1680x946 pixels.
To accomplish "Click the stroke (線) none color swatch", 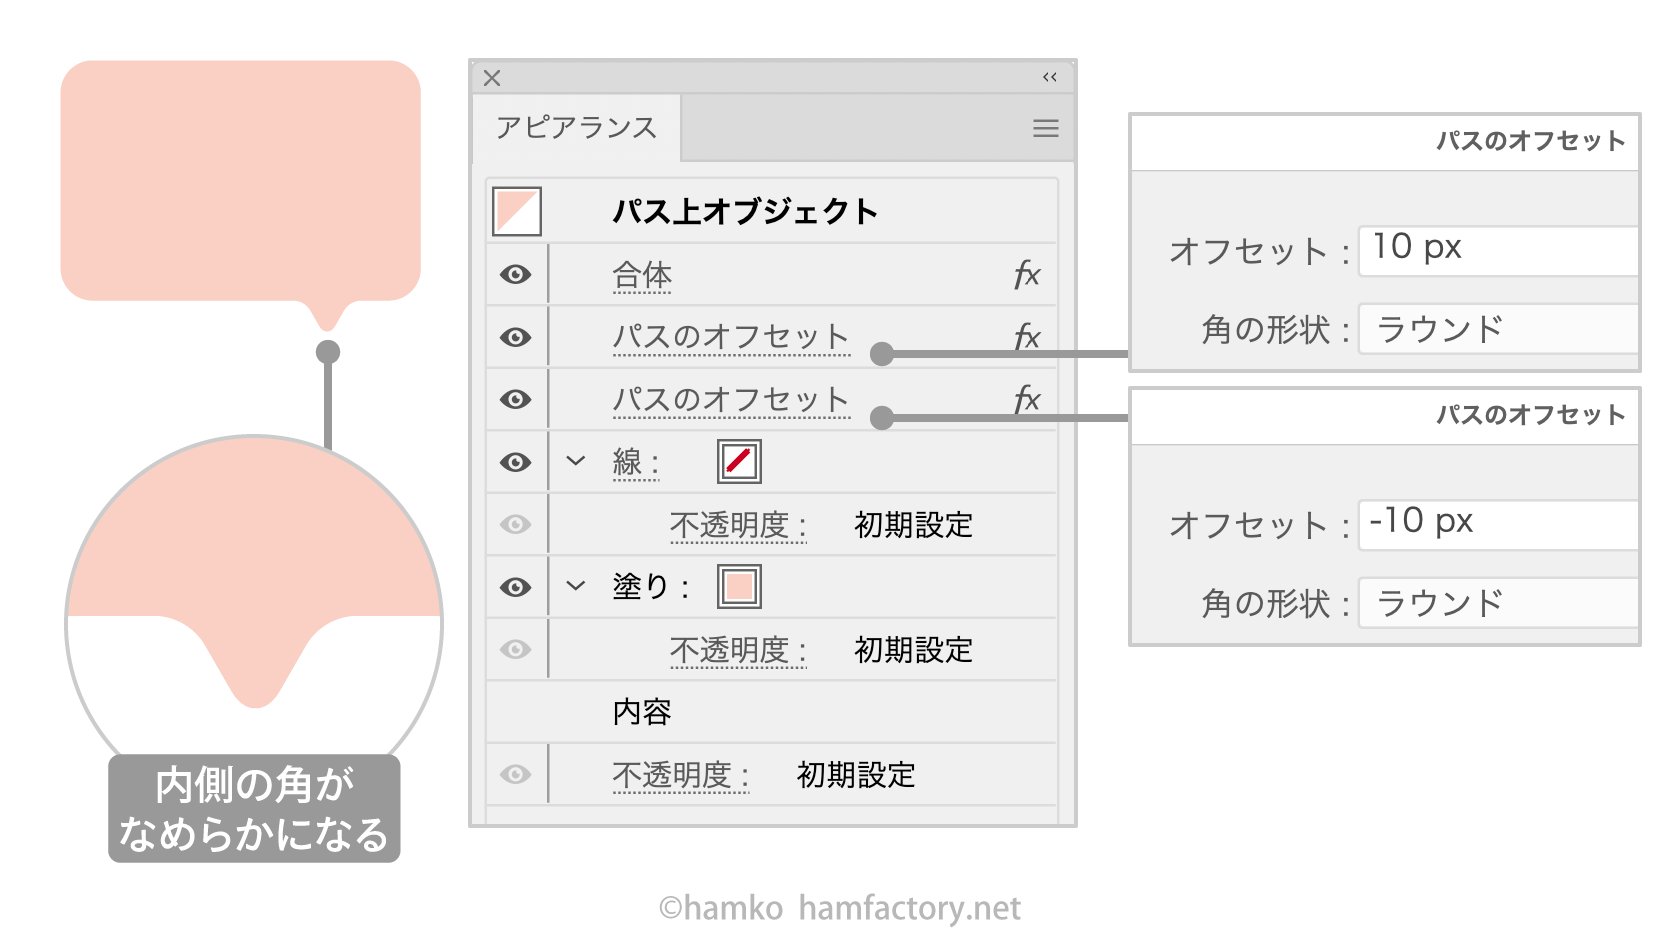I will tap(739, 461).
